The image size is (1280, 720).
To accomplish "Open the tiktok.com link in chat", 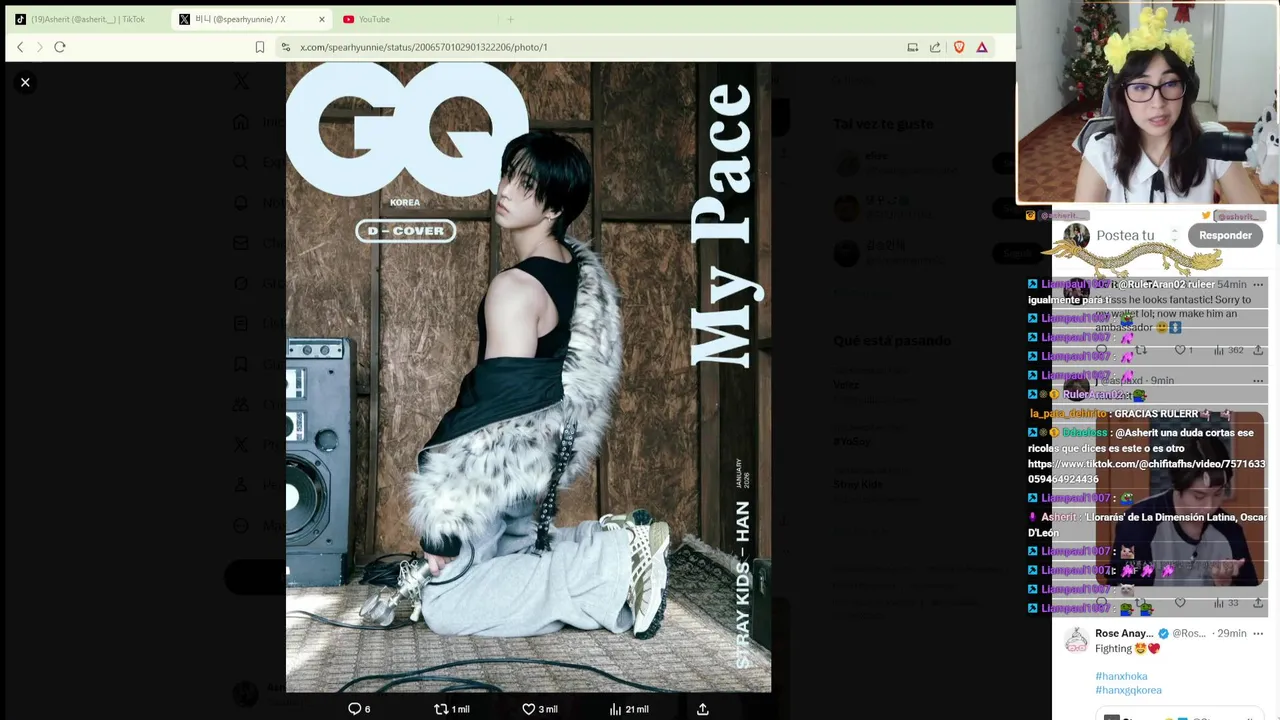I will [x=1146, y=471].
